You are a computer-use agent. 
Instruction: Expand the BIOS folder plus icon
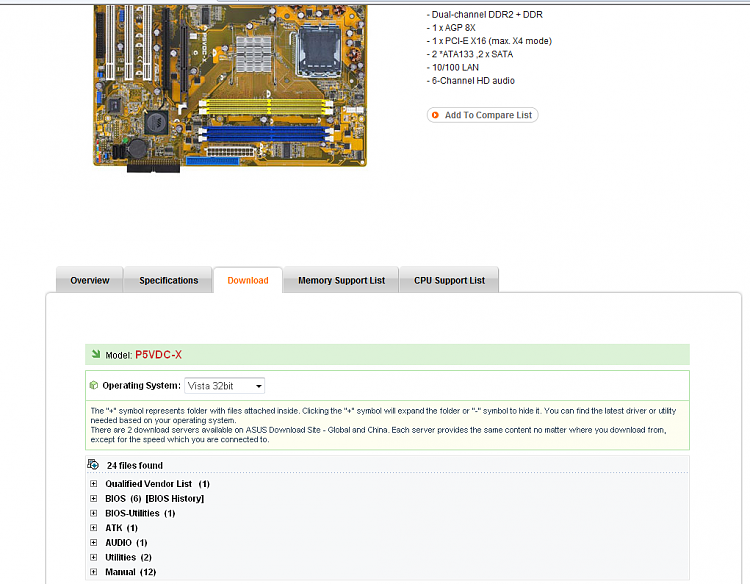[94, 498]
